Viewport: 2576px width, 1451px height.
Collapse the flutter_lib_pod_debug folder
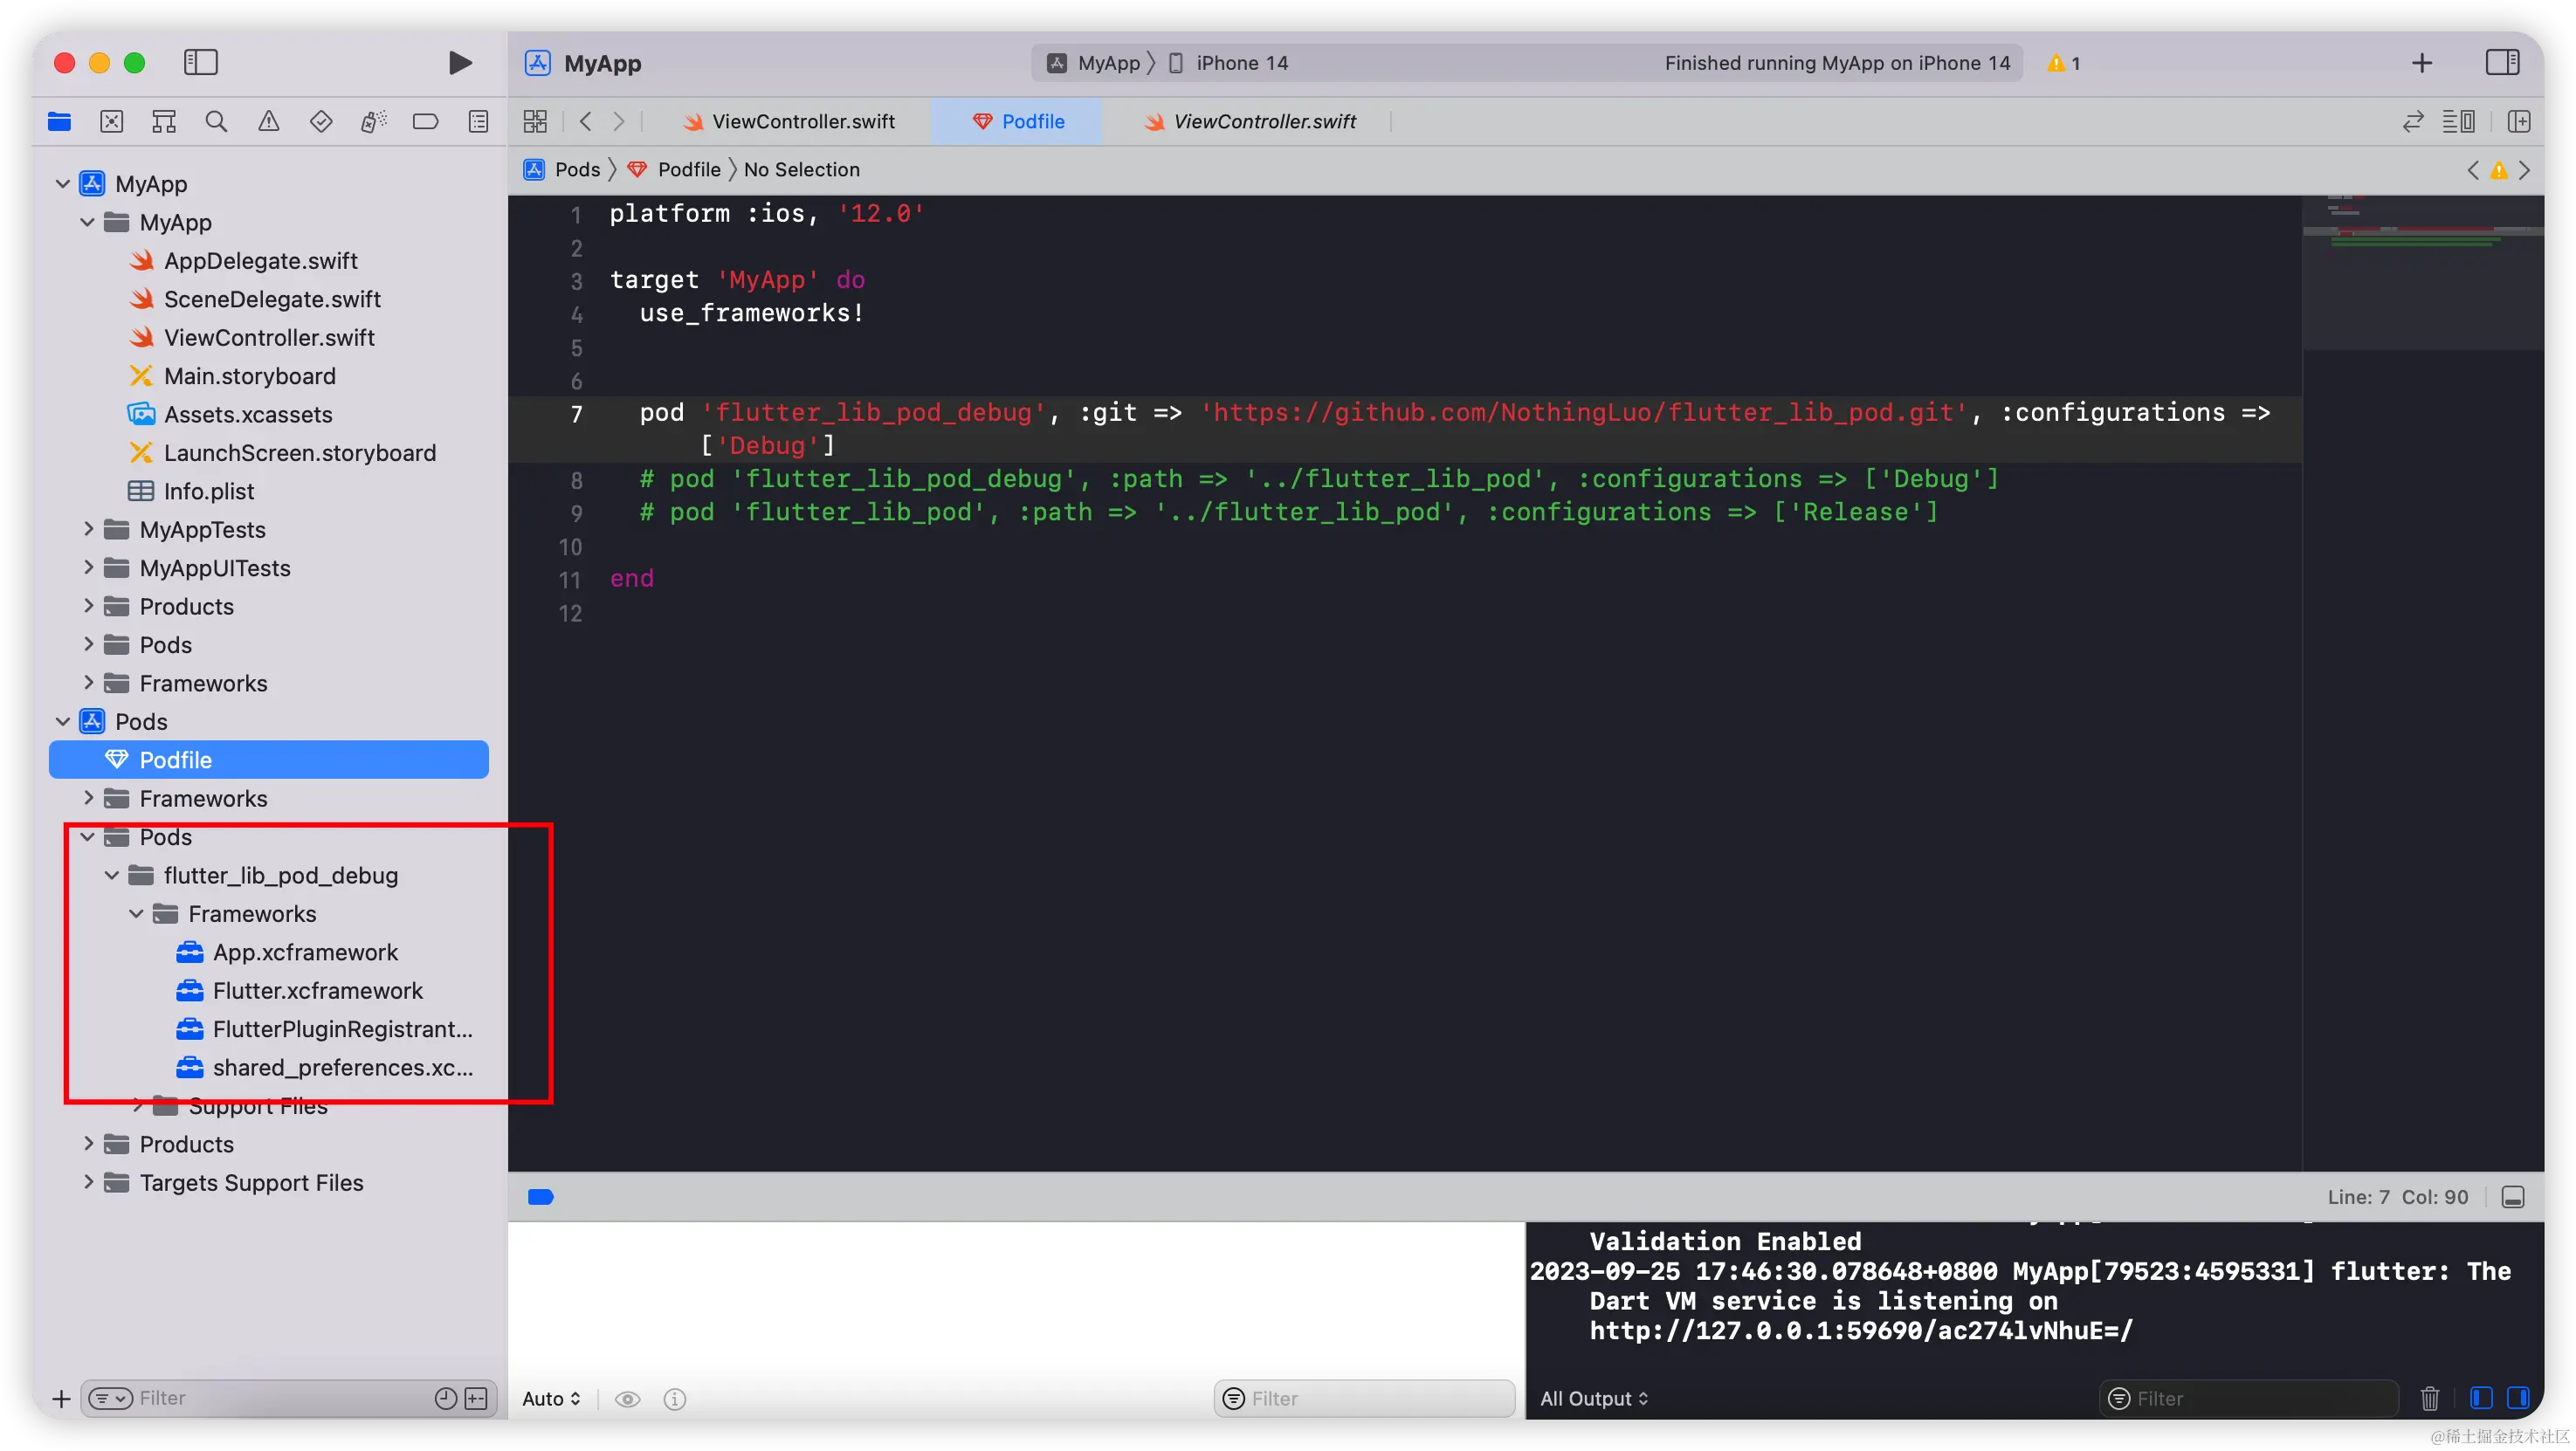pyautogui.click(x=112, y=876)
